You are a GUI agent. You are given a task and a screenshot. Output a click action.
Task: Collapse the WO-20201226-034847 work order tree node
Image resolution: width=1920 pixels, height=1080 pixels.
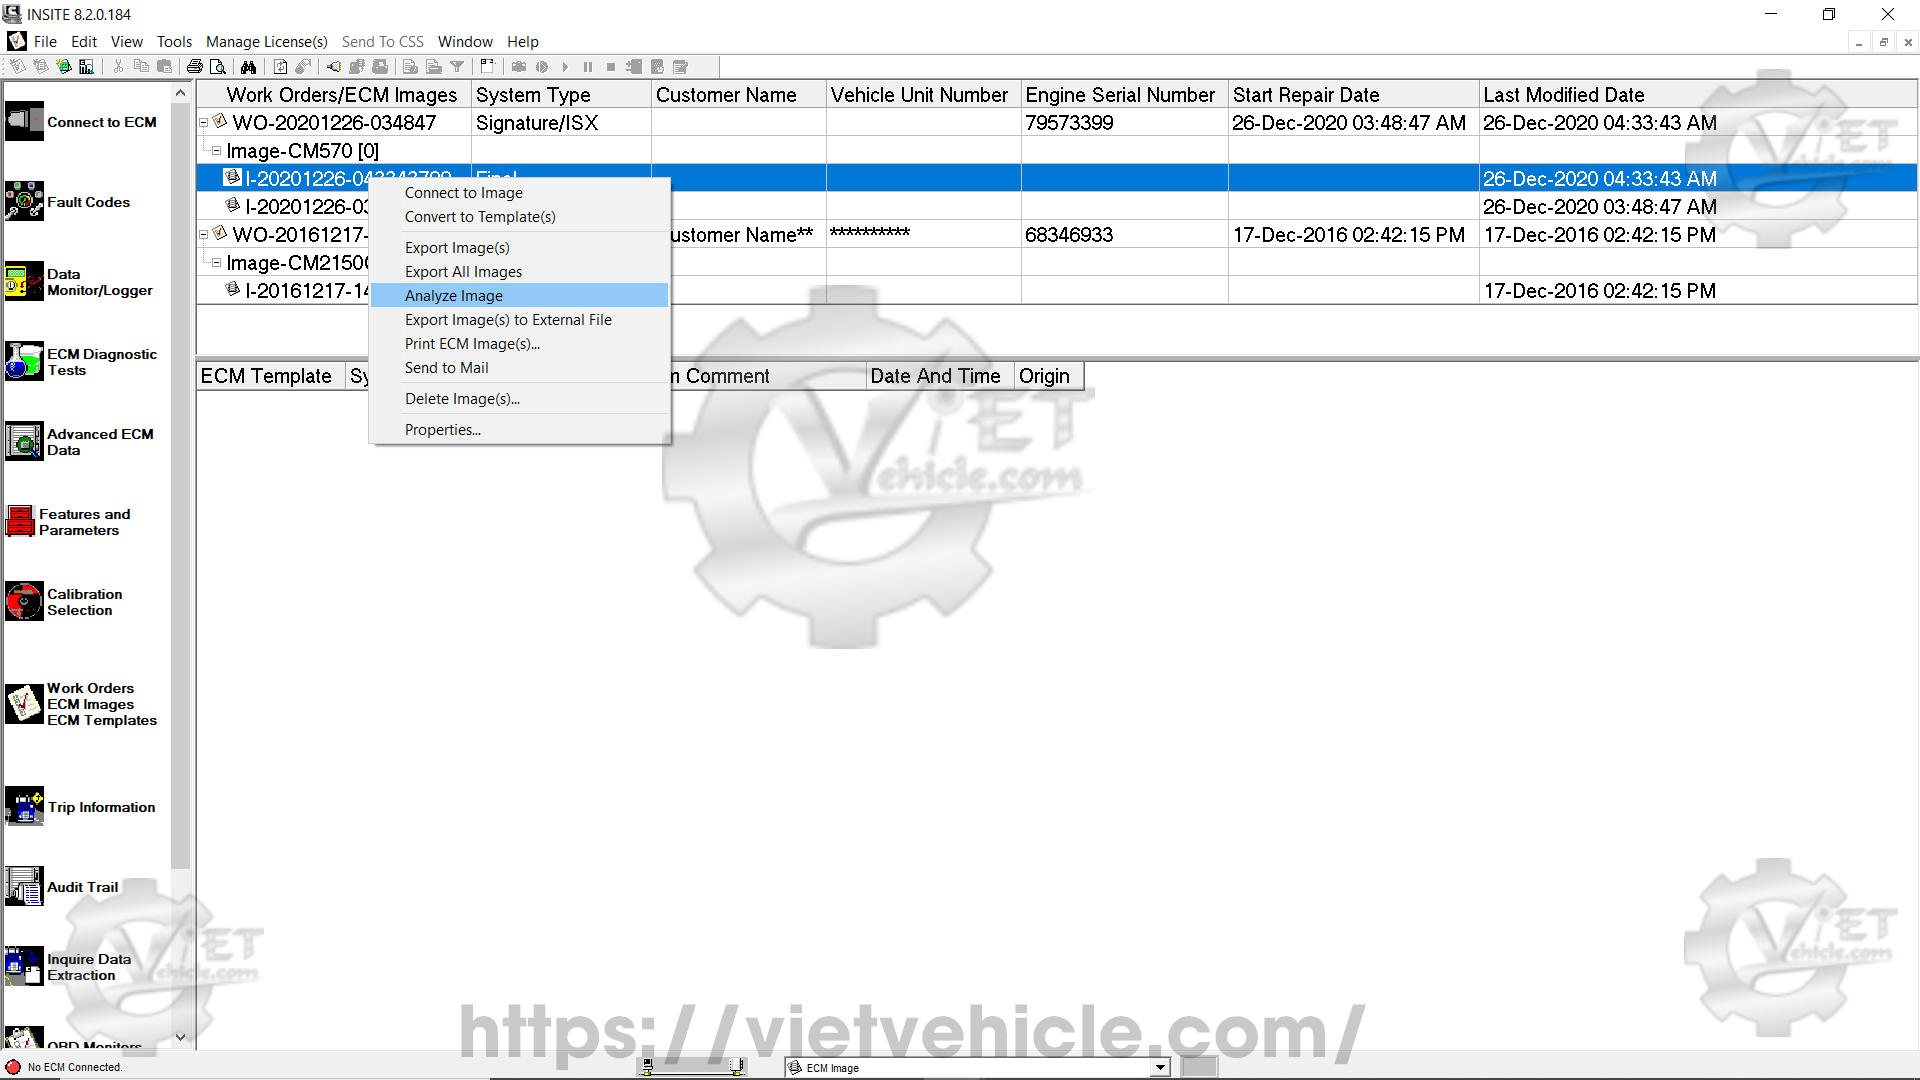(x=204, y=123)
